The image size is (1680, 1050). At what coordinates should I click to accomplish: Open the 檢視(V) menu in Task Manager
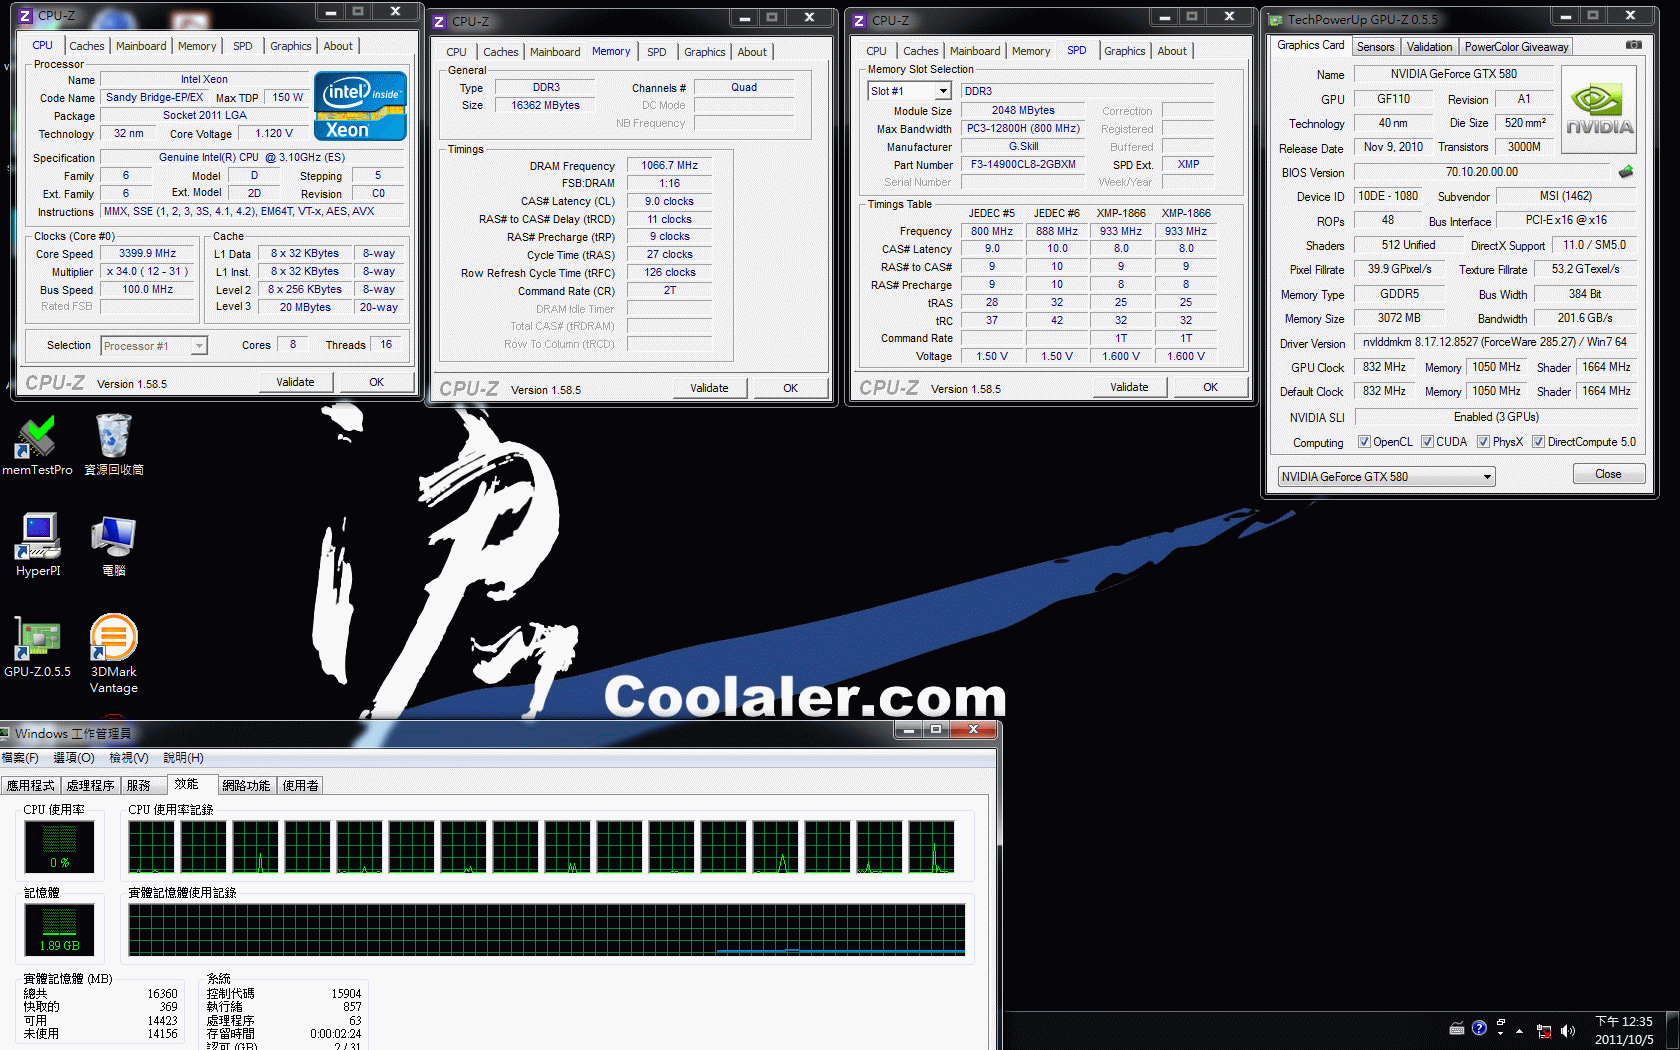[x=129, y=758]
